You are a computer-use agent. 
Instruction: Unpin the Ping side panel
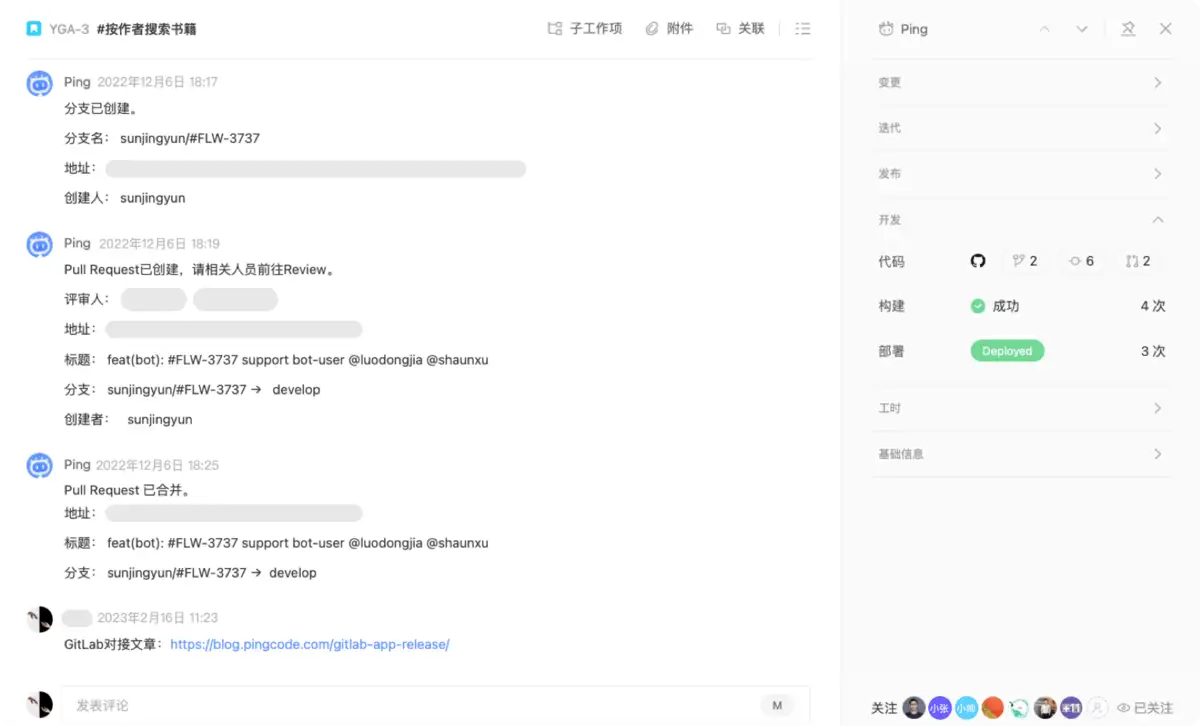[1128, 29]
